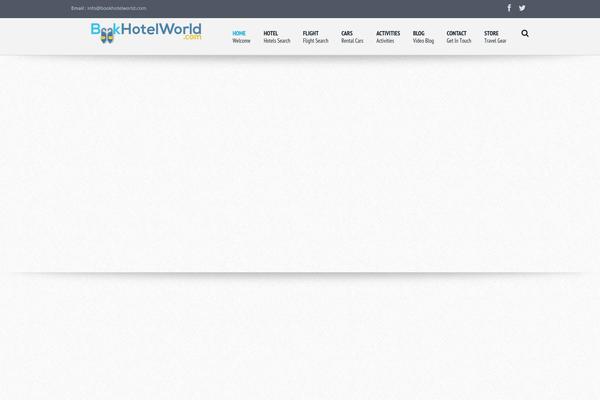
Task: Select the Home Welcome menu item
Action: click(x=241, y=37)
